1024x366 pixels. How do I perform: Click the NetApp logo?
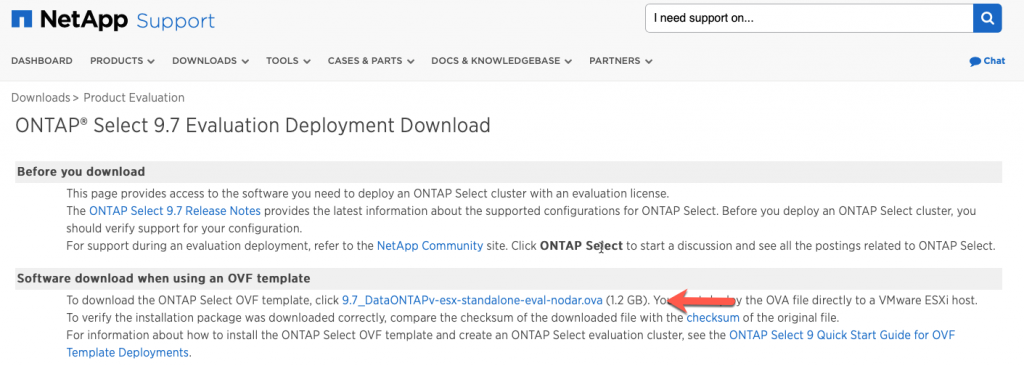click(x=69, y=20)
